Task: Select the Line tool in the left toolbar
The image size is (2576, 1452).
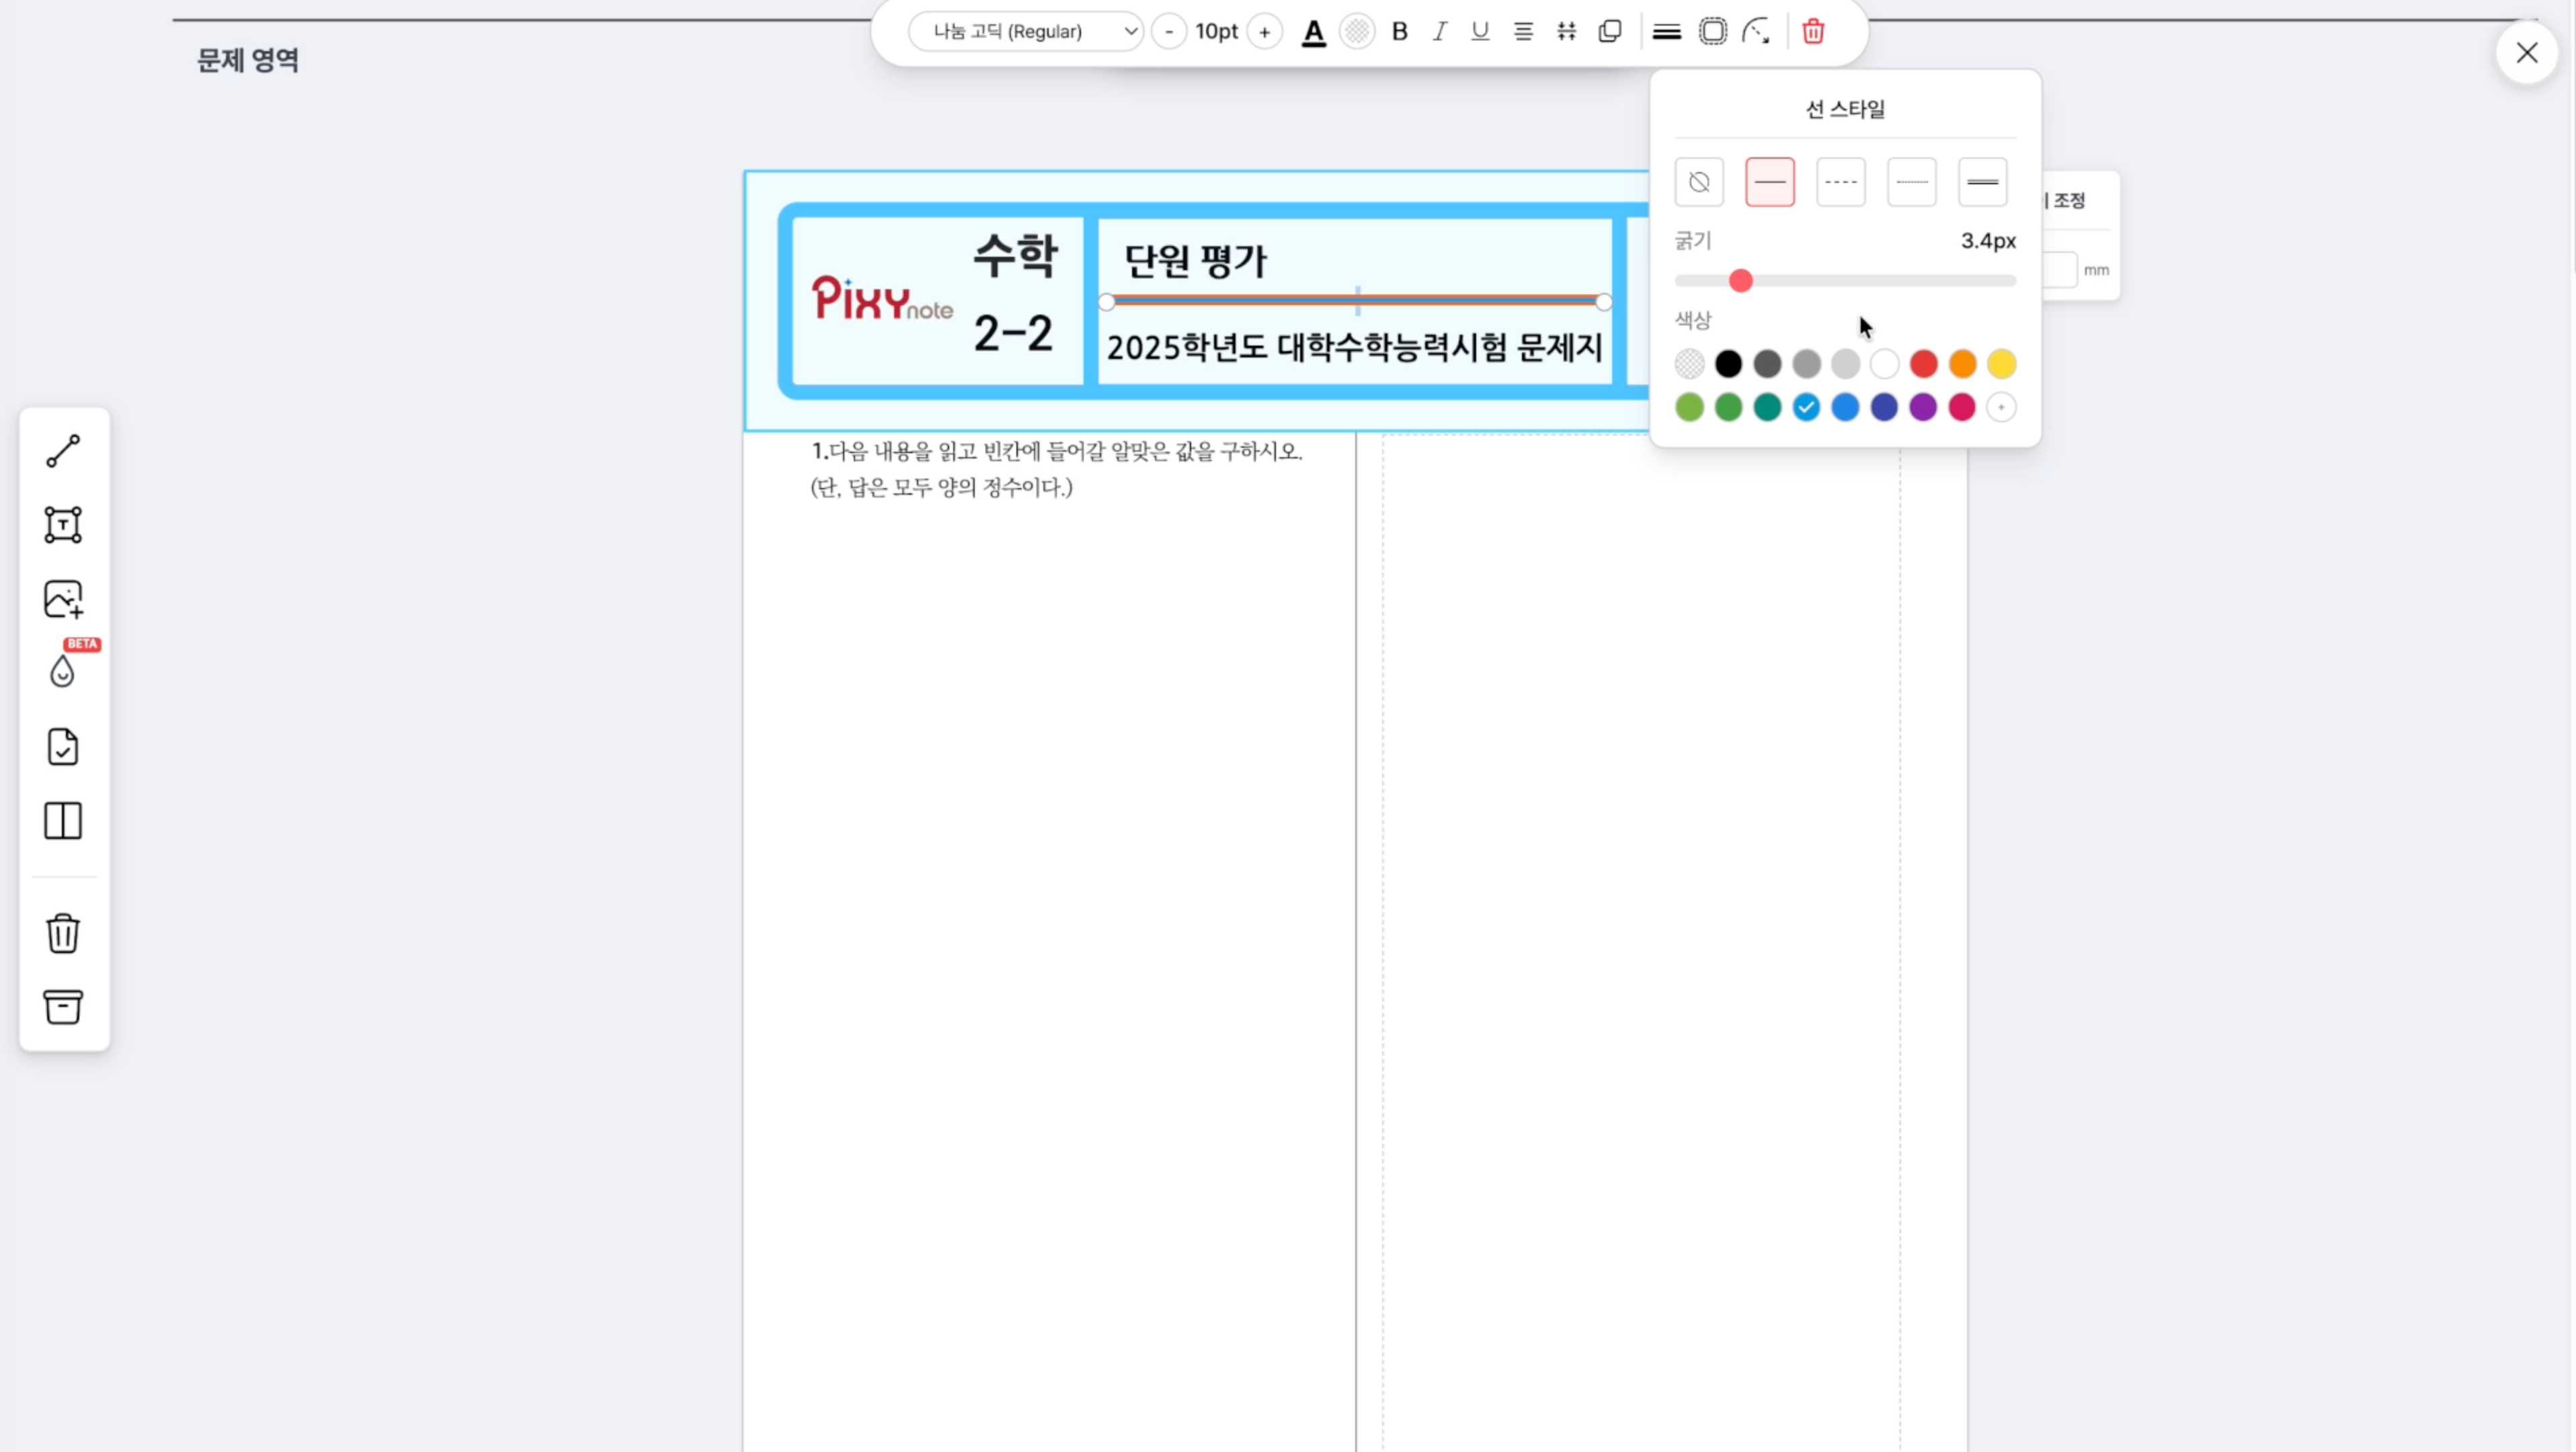Action: [x=63, y=452]
